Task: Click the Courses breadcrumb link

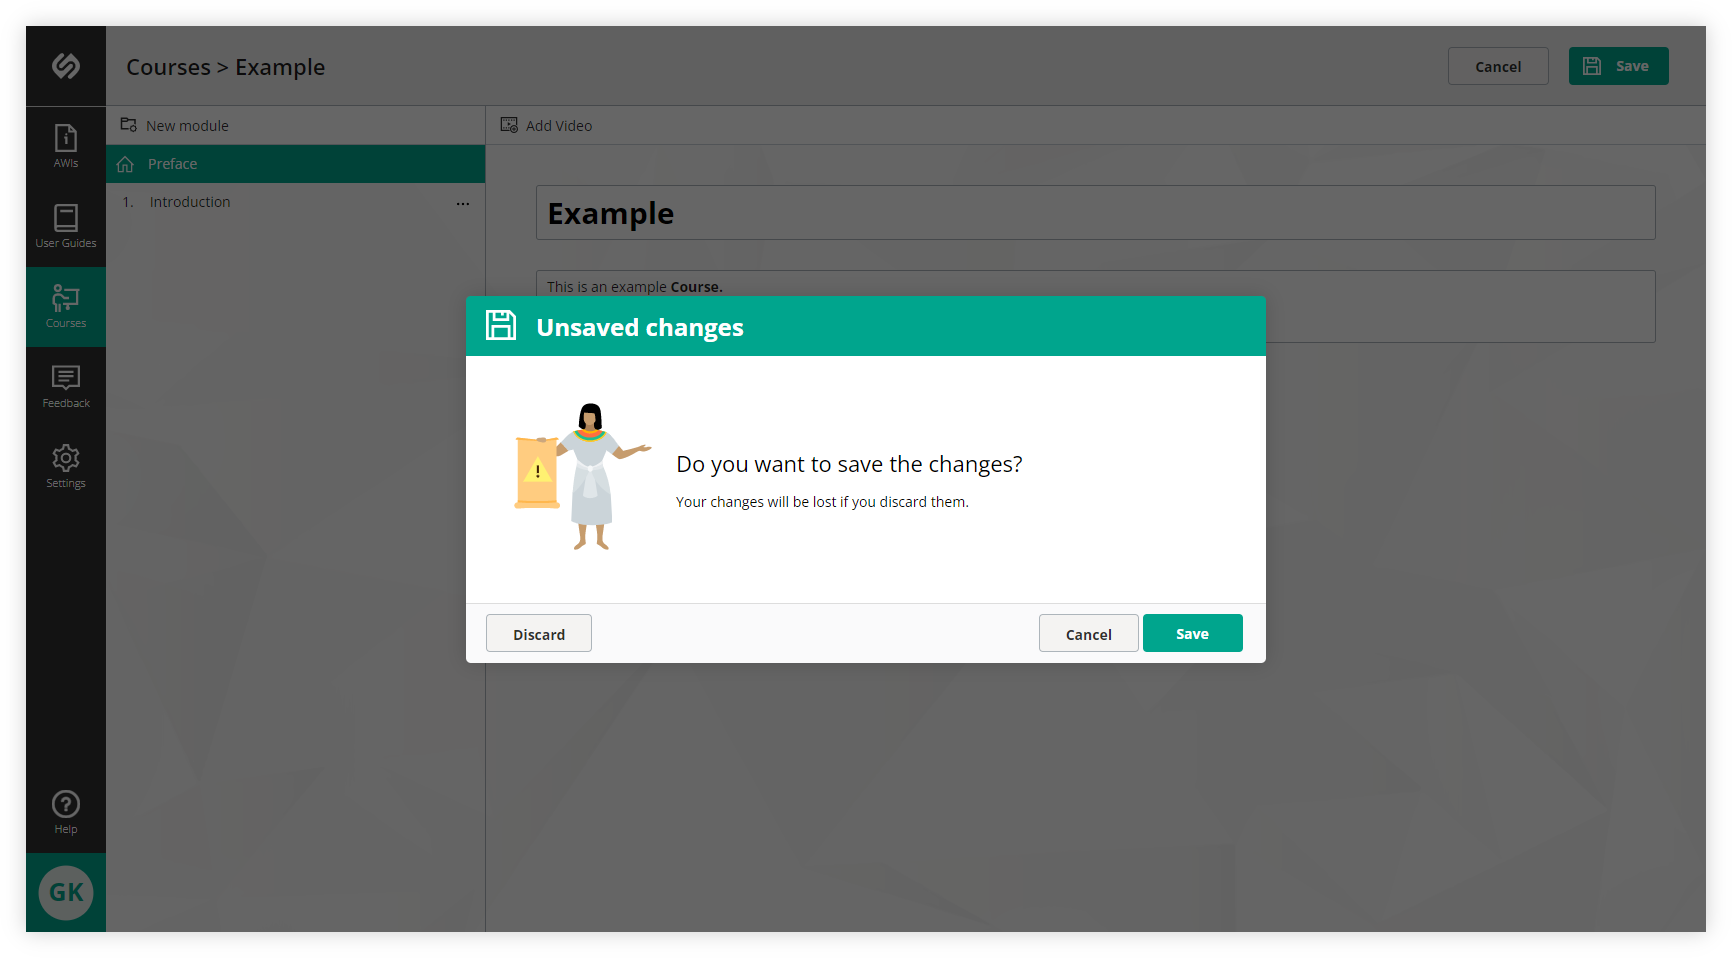Action: pyautogui.click(x=167, y=67)
